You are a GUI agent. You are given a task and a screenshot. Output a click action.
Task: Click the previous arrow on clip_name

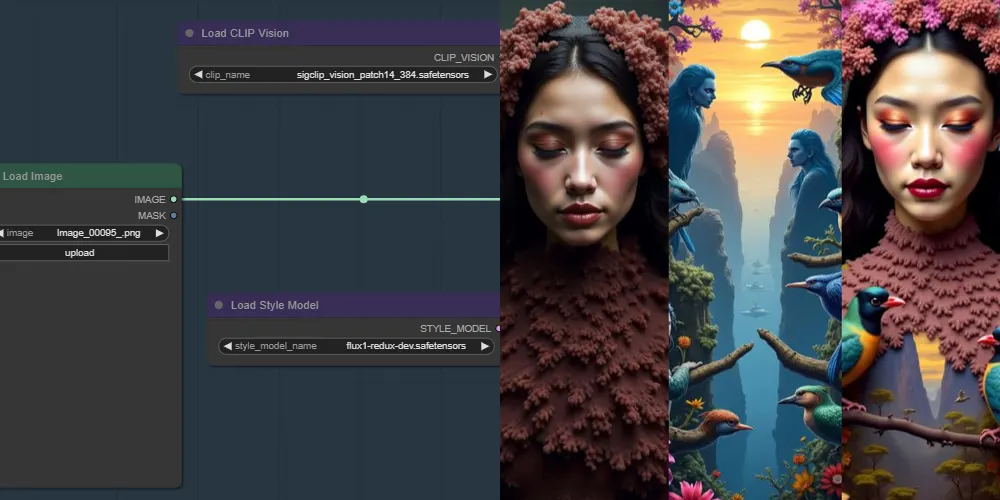(198, 75)
